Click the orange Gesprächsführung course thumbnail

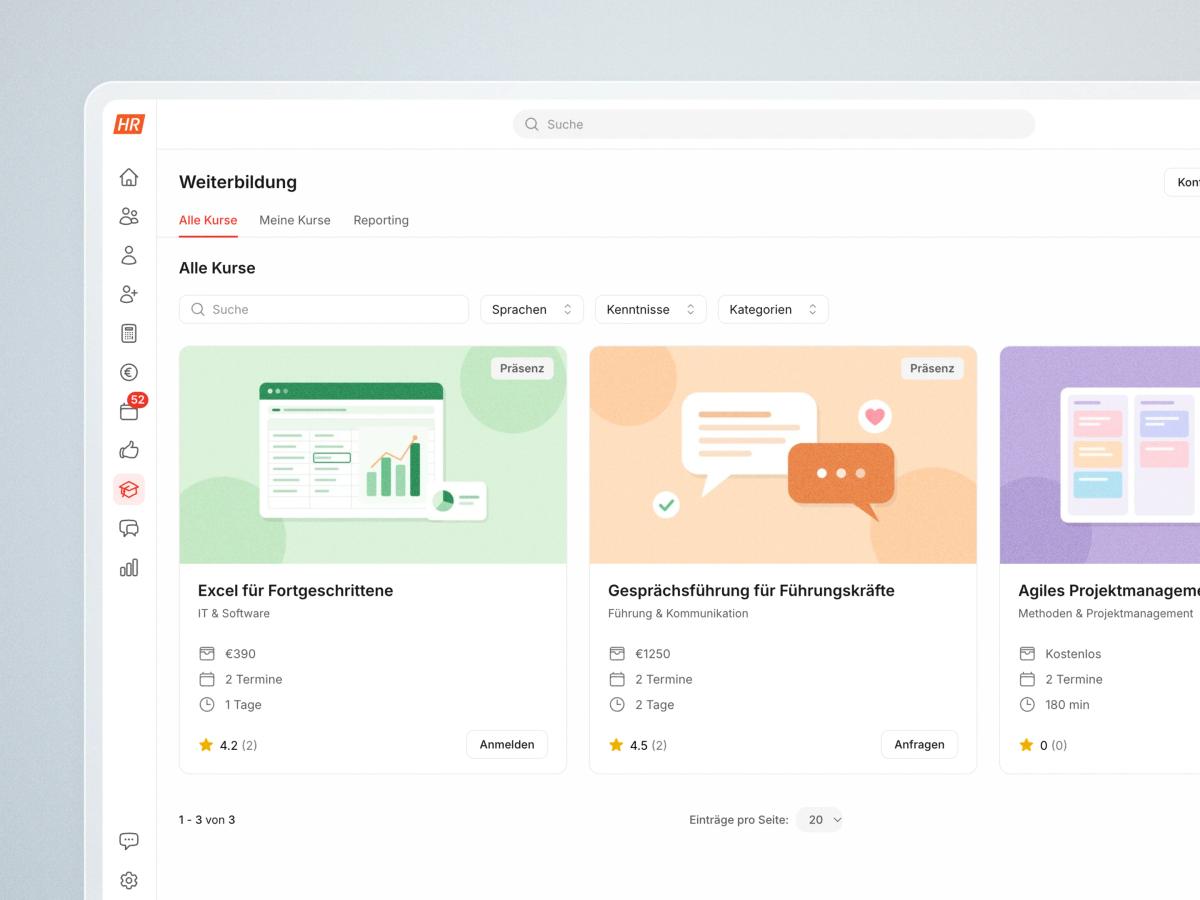[783, 455]
